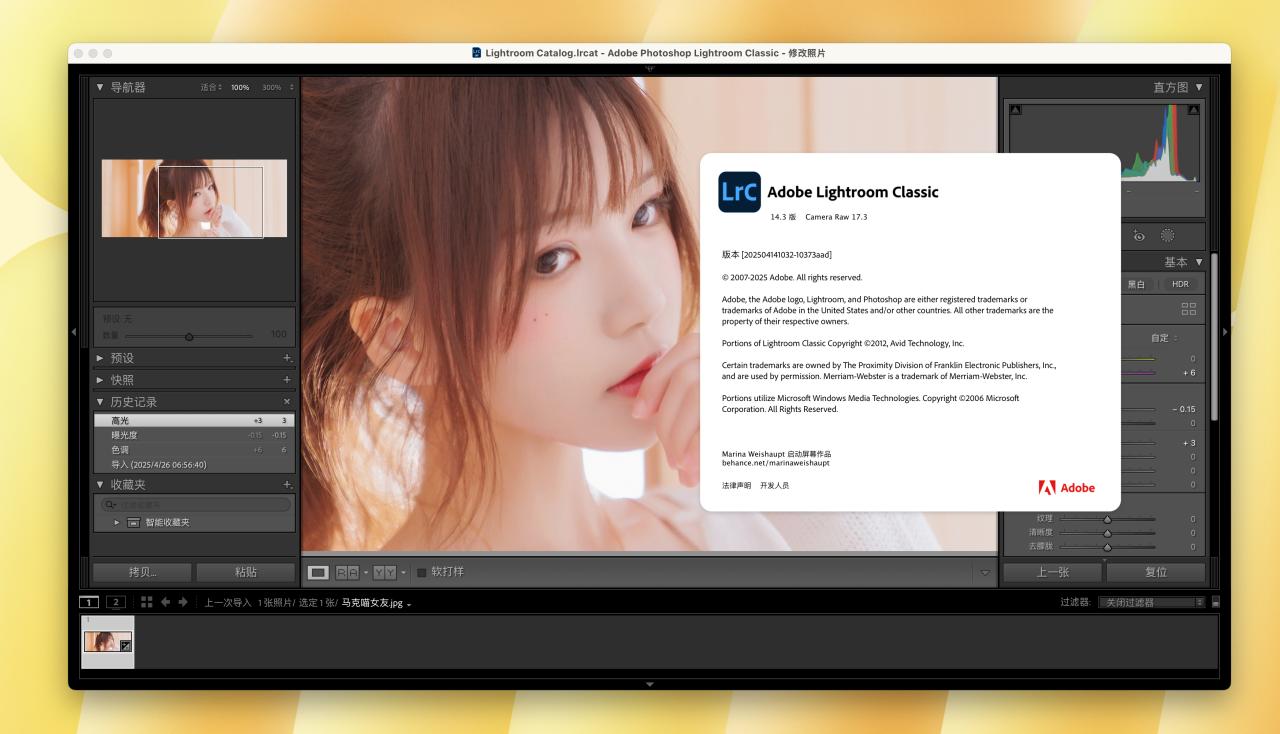Collapse the History panel
Viewport: 1280px width, 734px height.
(100, 402)
